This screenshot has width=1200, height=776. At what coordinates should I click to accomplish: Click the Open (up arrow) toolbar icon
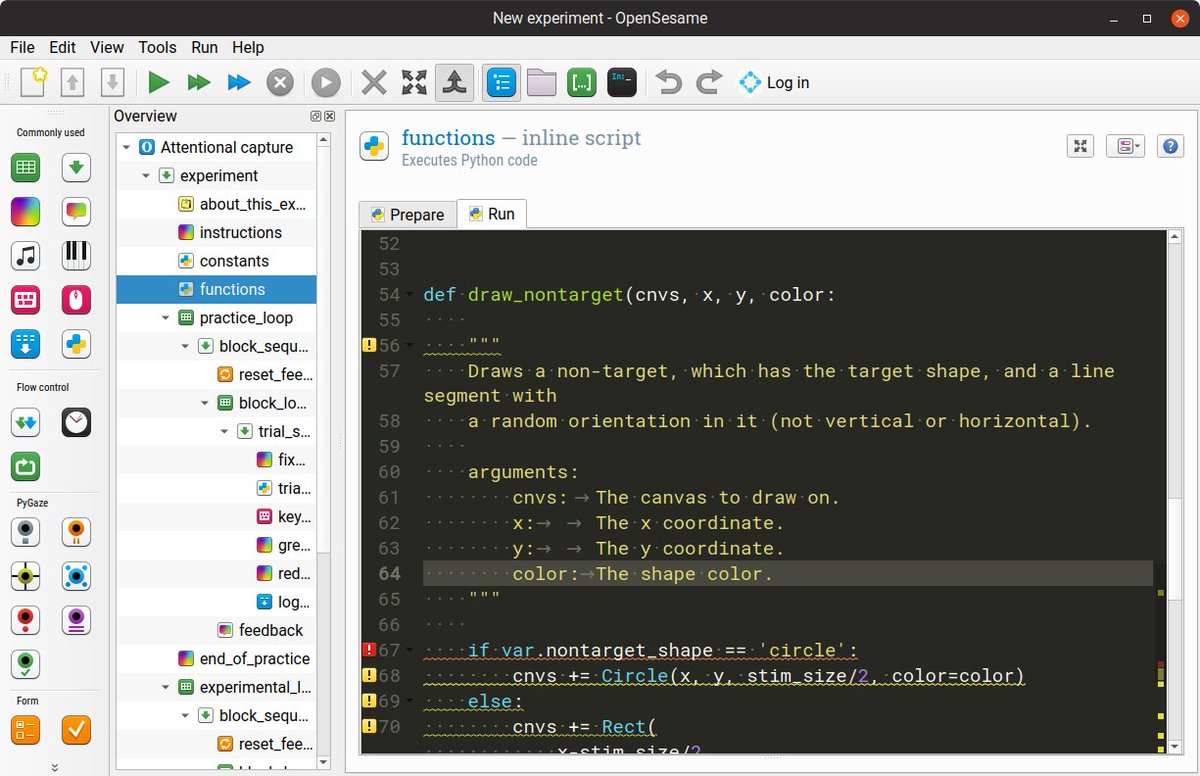(x=73, y=82)
